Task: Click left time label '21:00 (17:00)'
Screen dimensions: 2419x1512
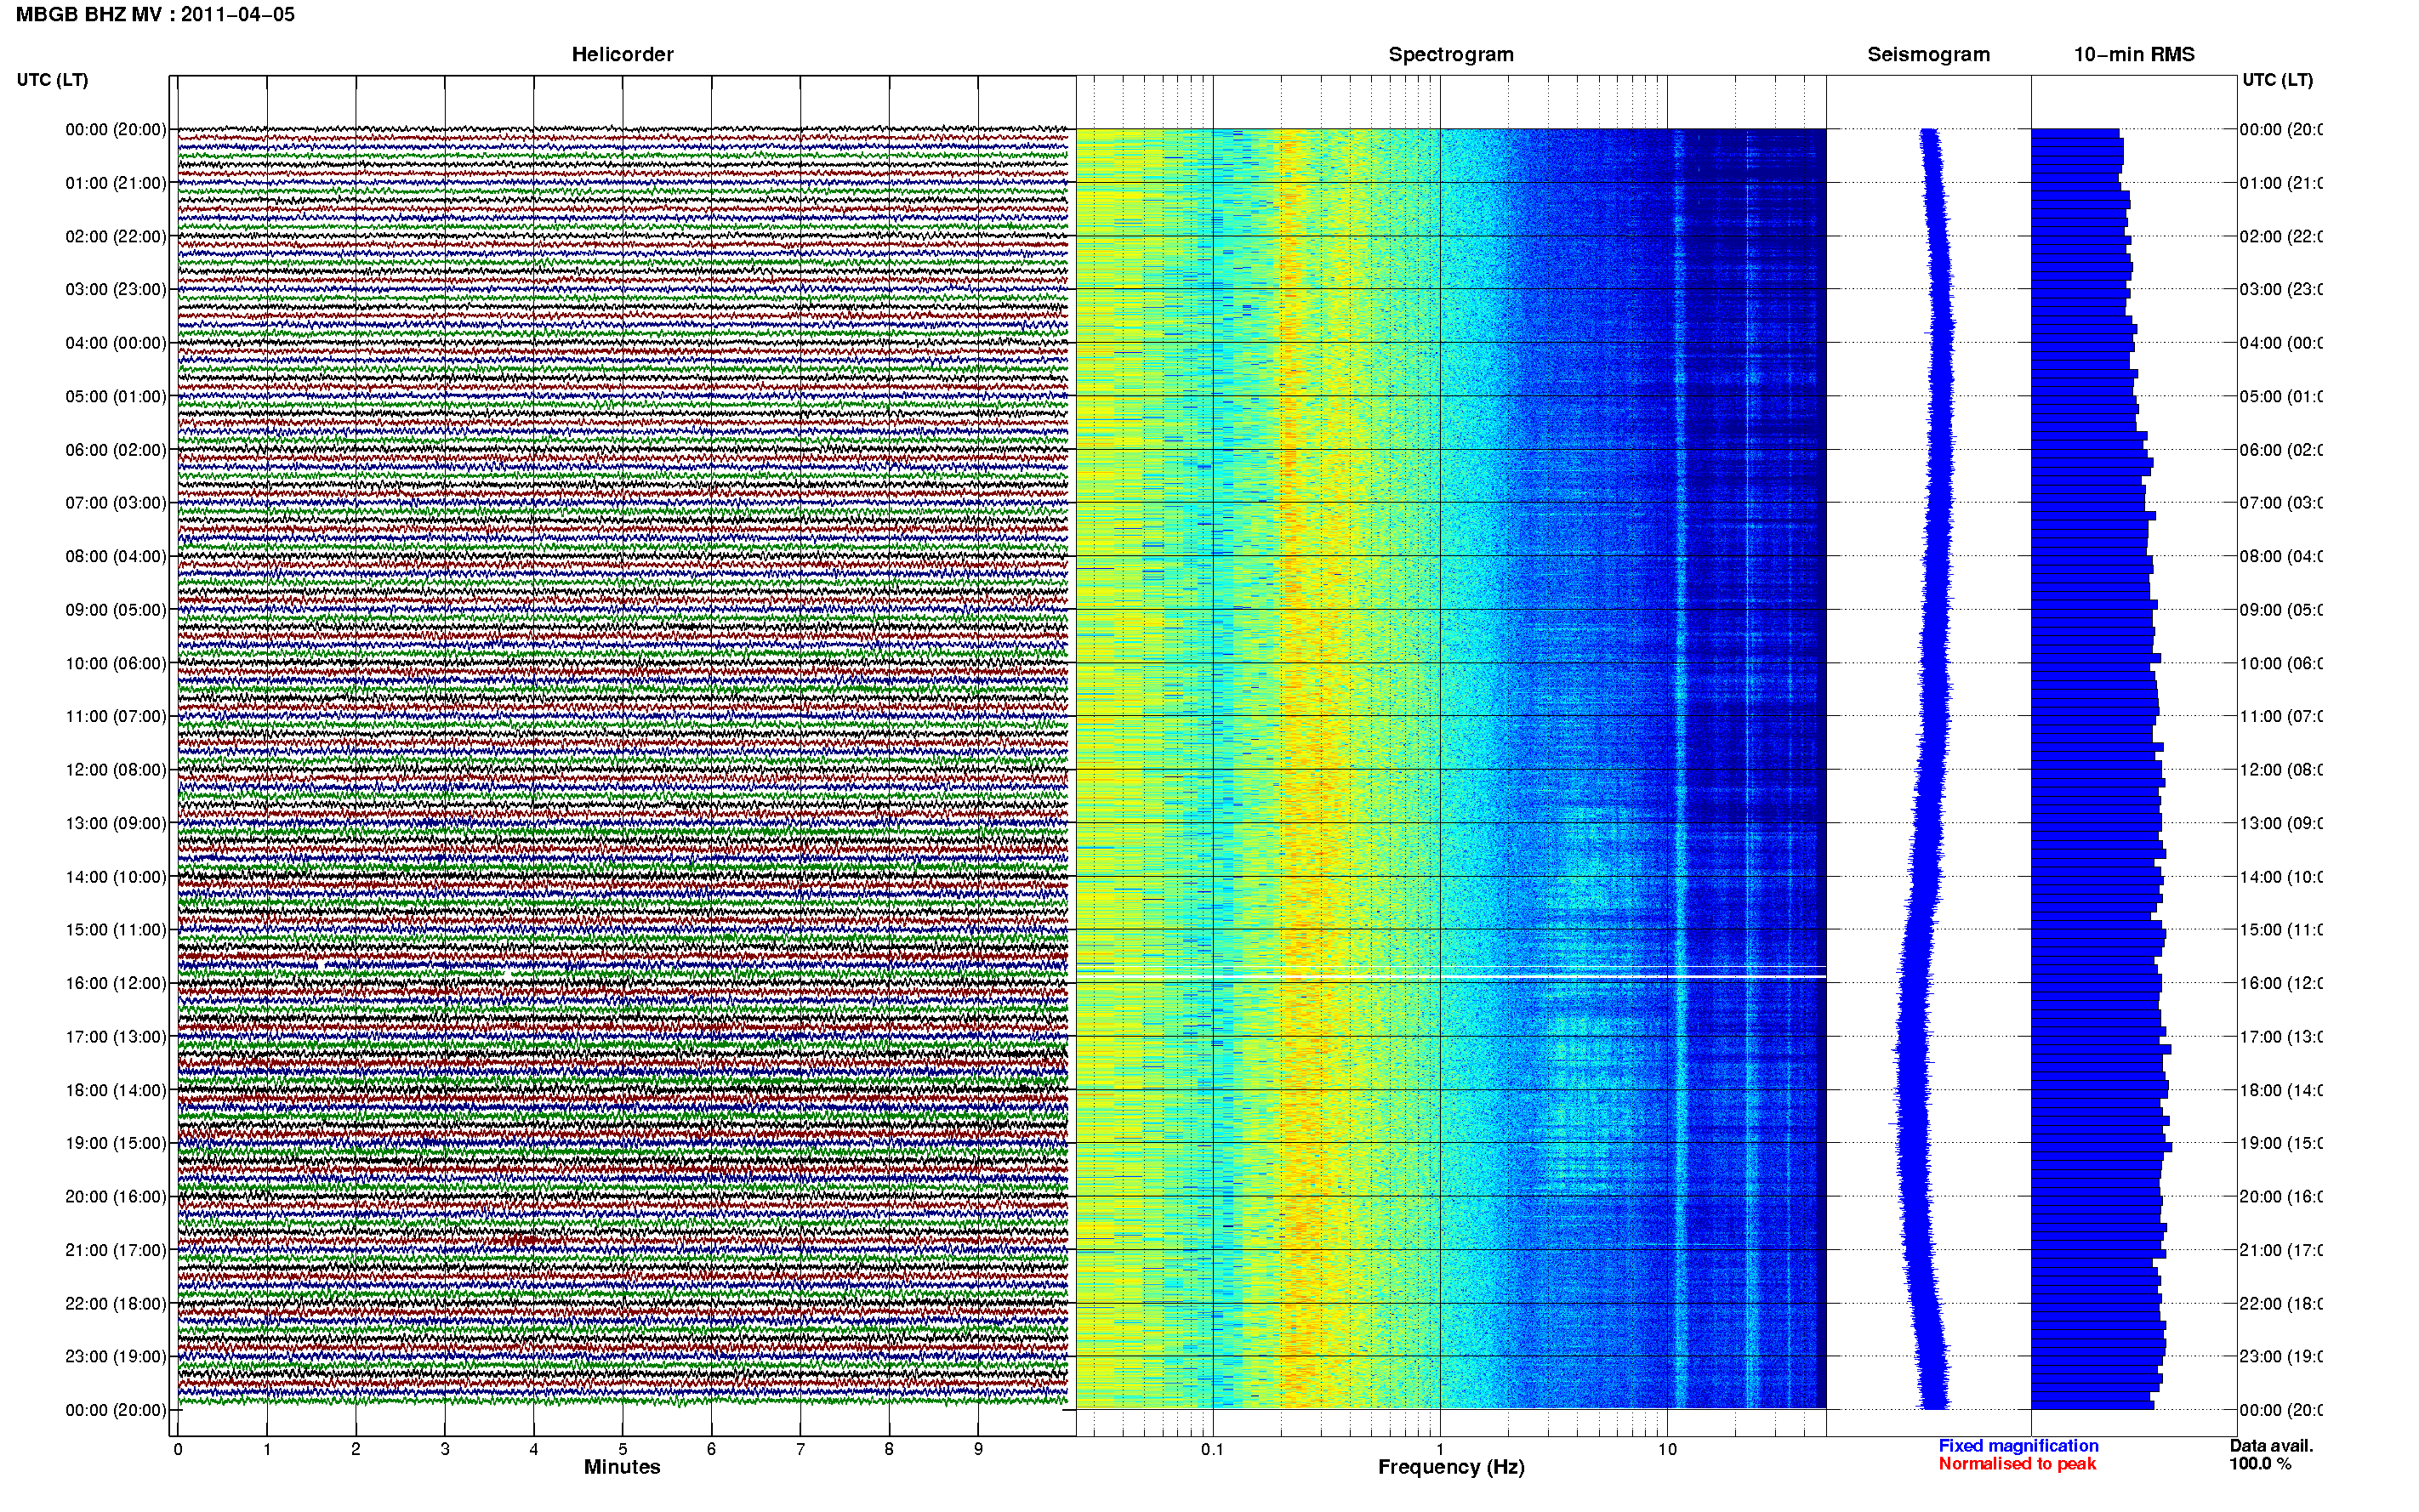Action: click(116, 1250)
